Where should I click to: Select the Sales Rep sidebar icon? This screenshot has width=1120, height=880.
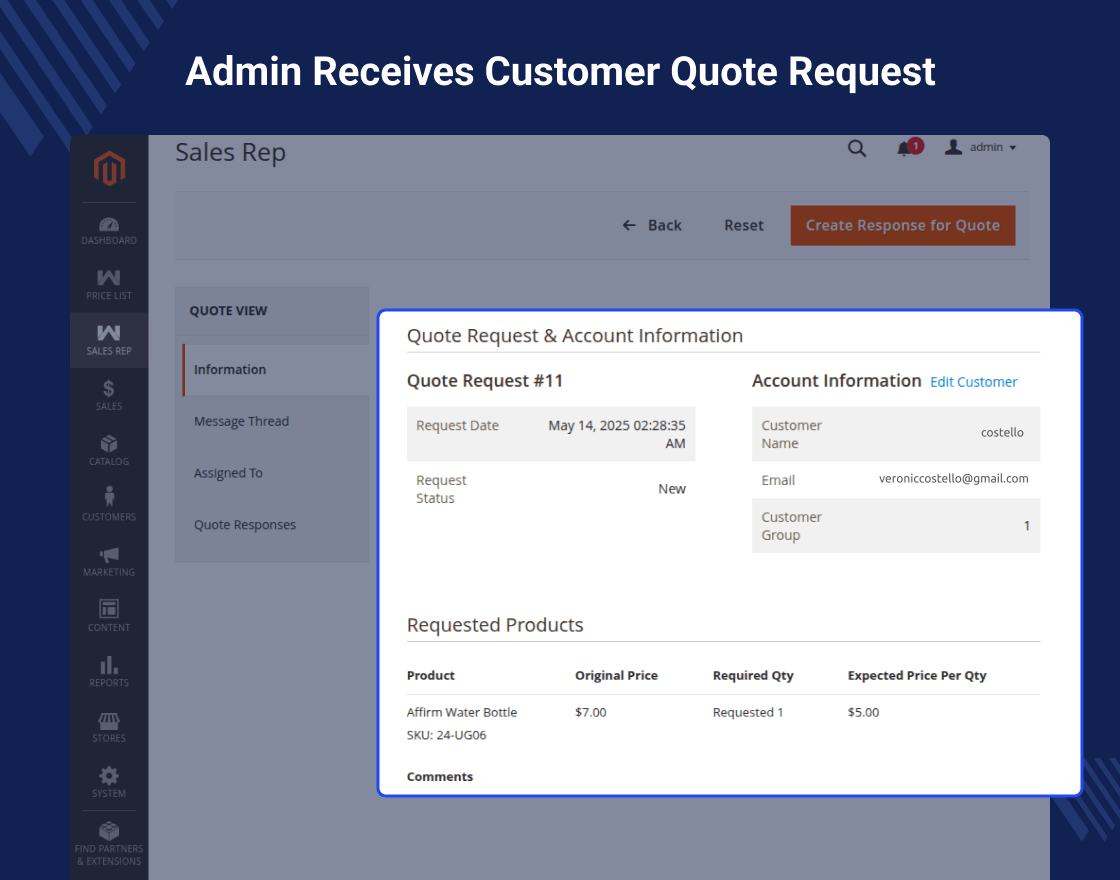click(x=109, y=334)
